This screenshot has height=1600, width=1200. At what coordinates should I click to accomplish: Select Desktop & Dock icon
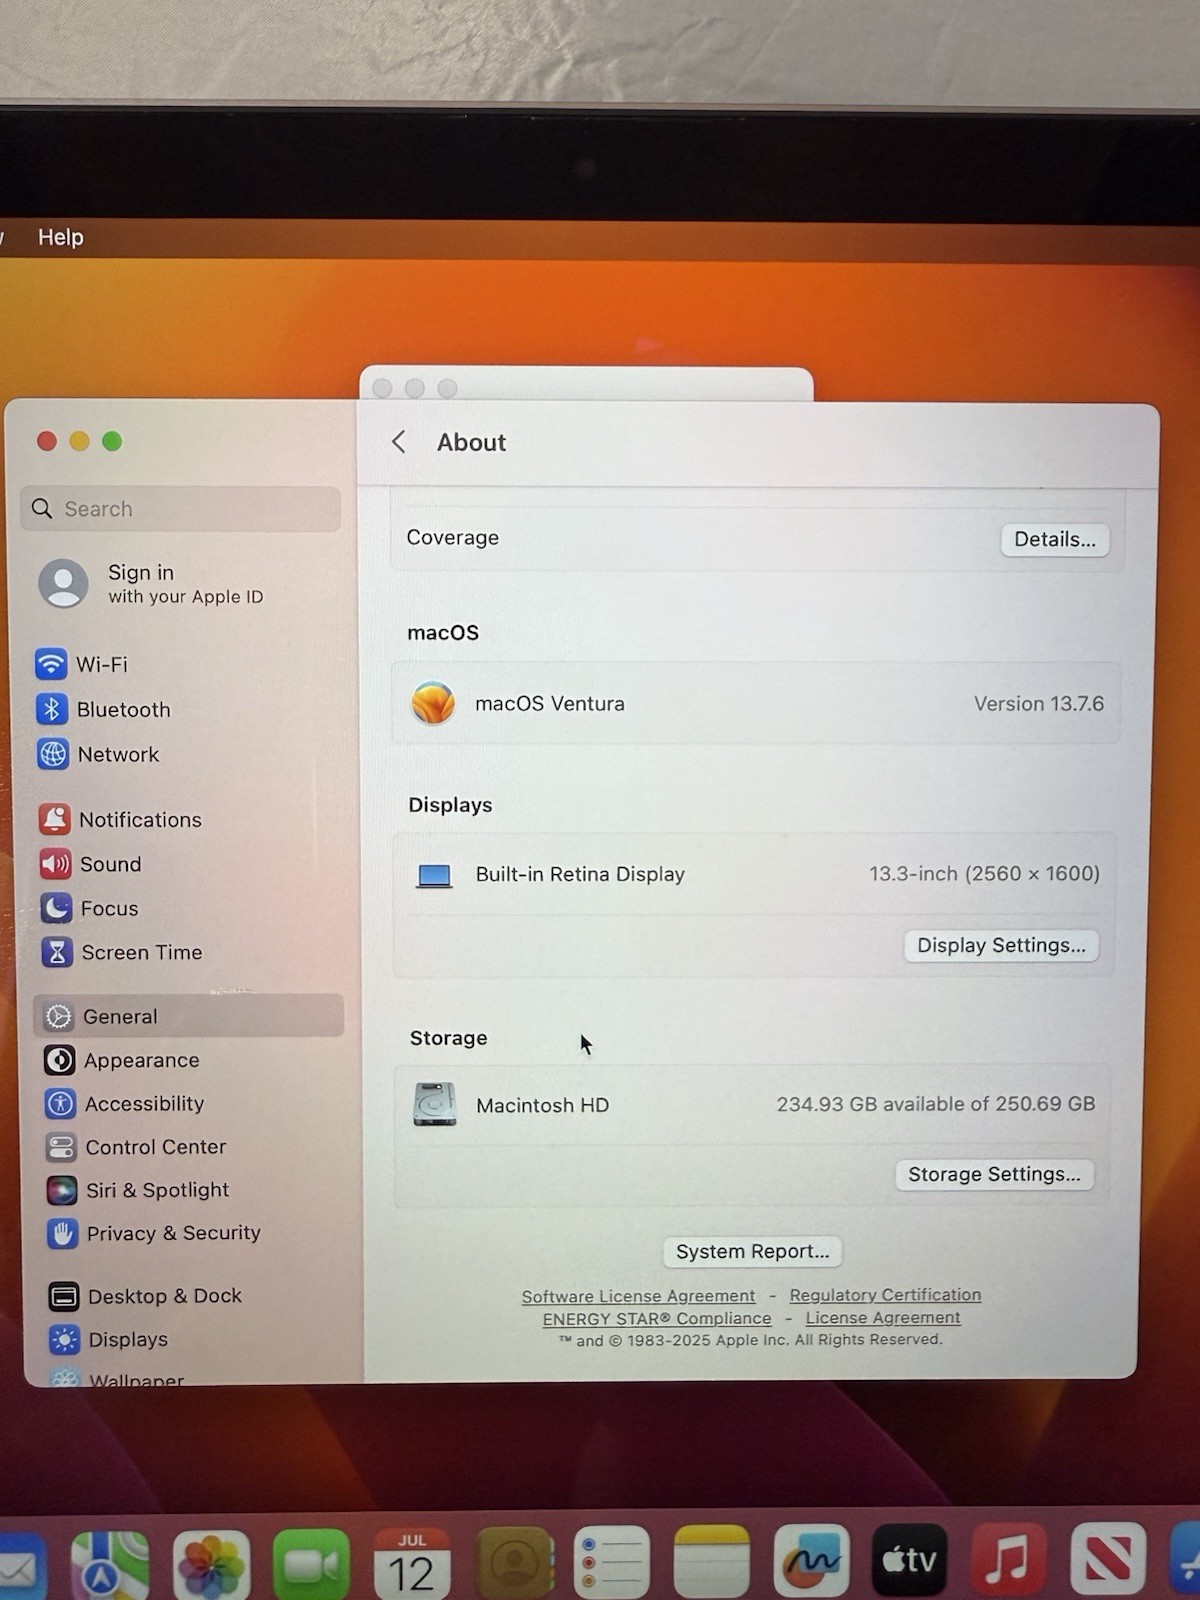(64, 1296)
